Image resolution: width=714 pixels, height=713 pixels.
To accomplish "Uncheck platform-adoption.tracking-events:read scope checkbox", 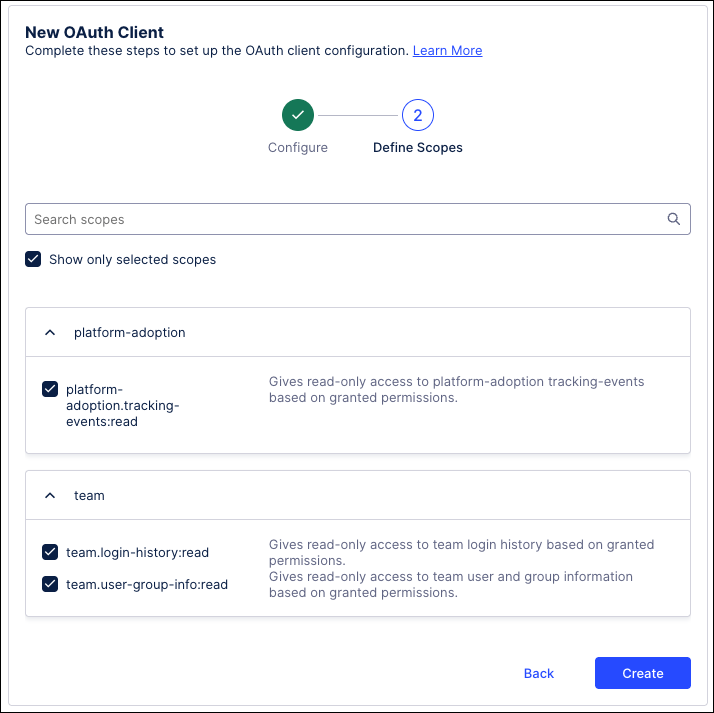I will 50,390.
